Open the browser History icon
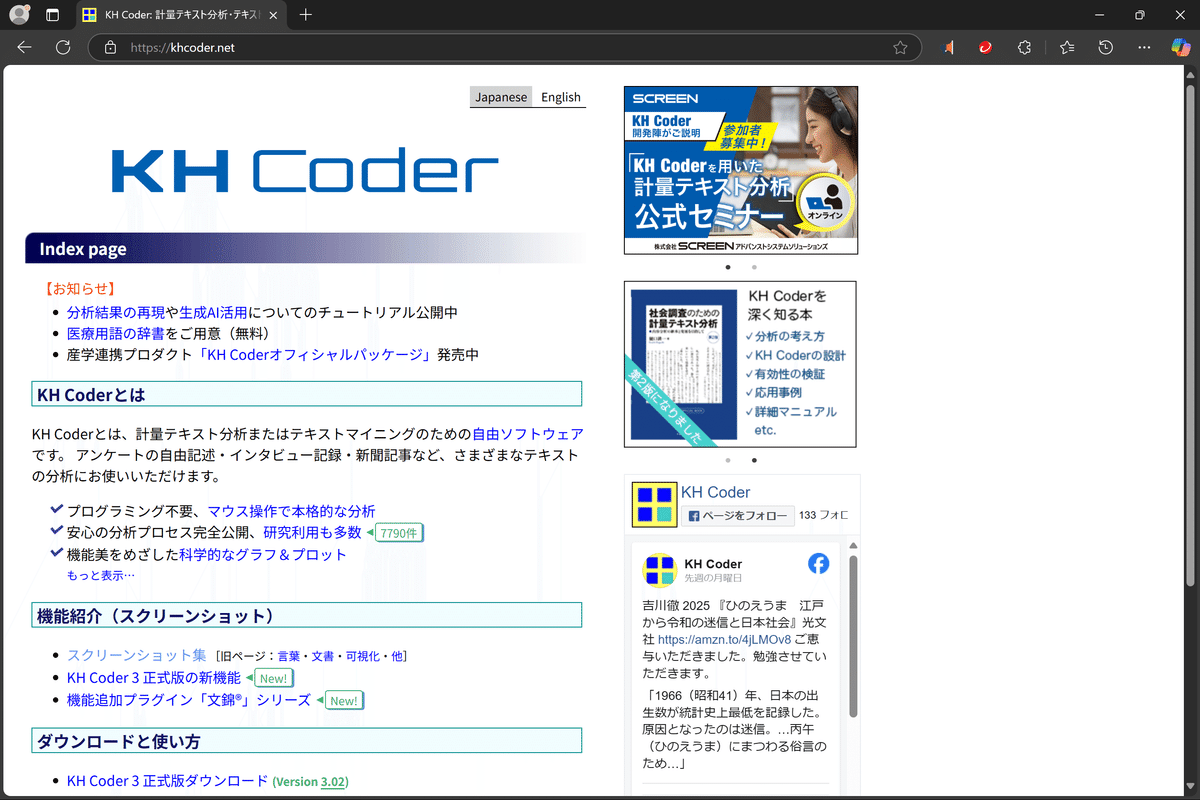Viewport: 1200px width, 800px height. [x=1105, y=47]
